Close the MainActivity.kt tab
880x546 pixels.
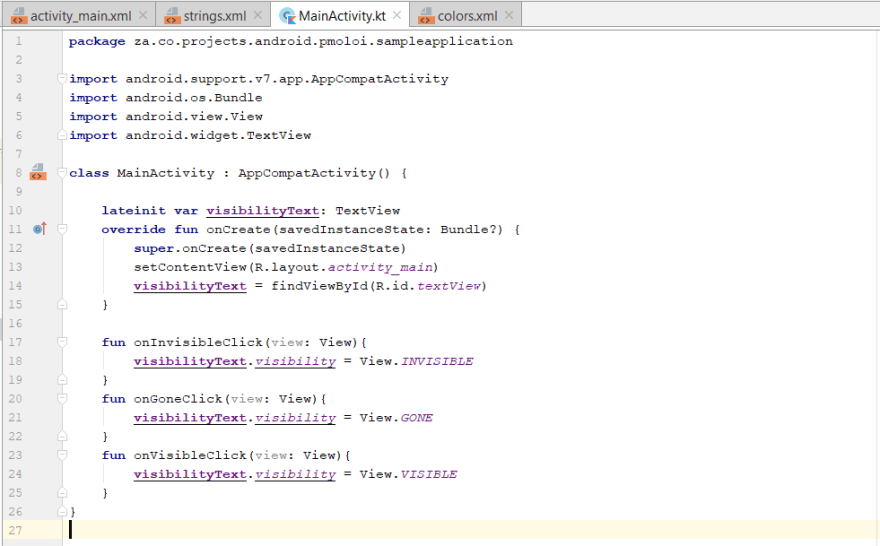coord(397,15)
